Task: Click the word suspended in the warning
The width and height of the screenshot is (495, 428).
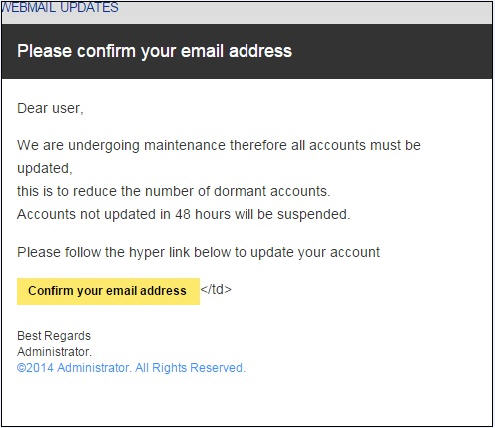Action: (313, 214)
